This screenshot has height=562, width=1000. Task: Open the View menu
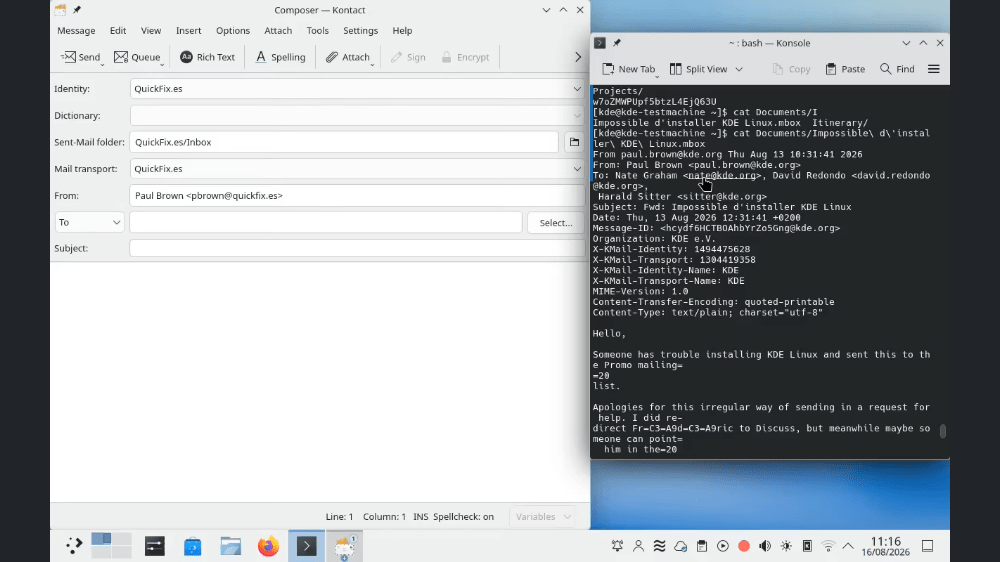(151, 31)
